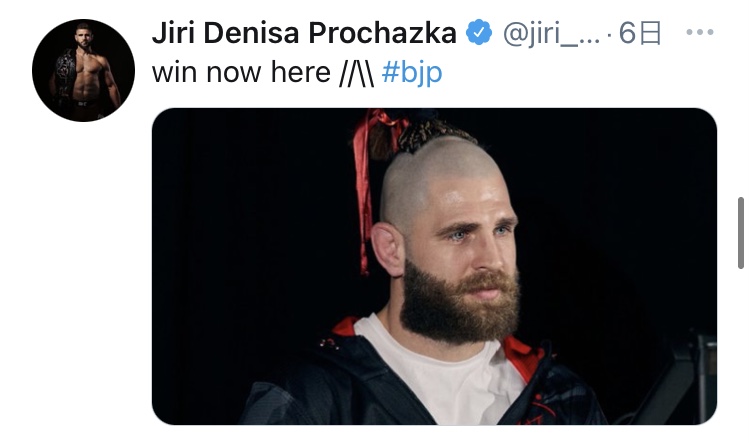Open the tweet's 6日 timestamp
Screen dimensions: 750x443
(x=640, y=33)
